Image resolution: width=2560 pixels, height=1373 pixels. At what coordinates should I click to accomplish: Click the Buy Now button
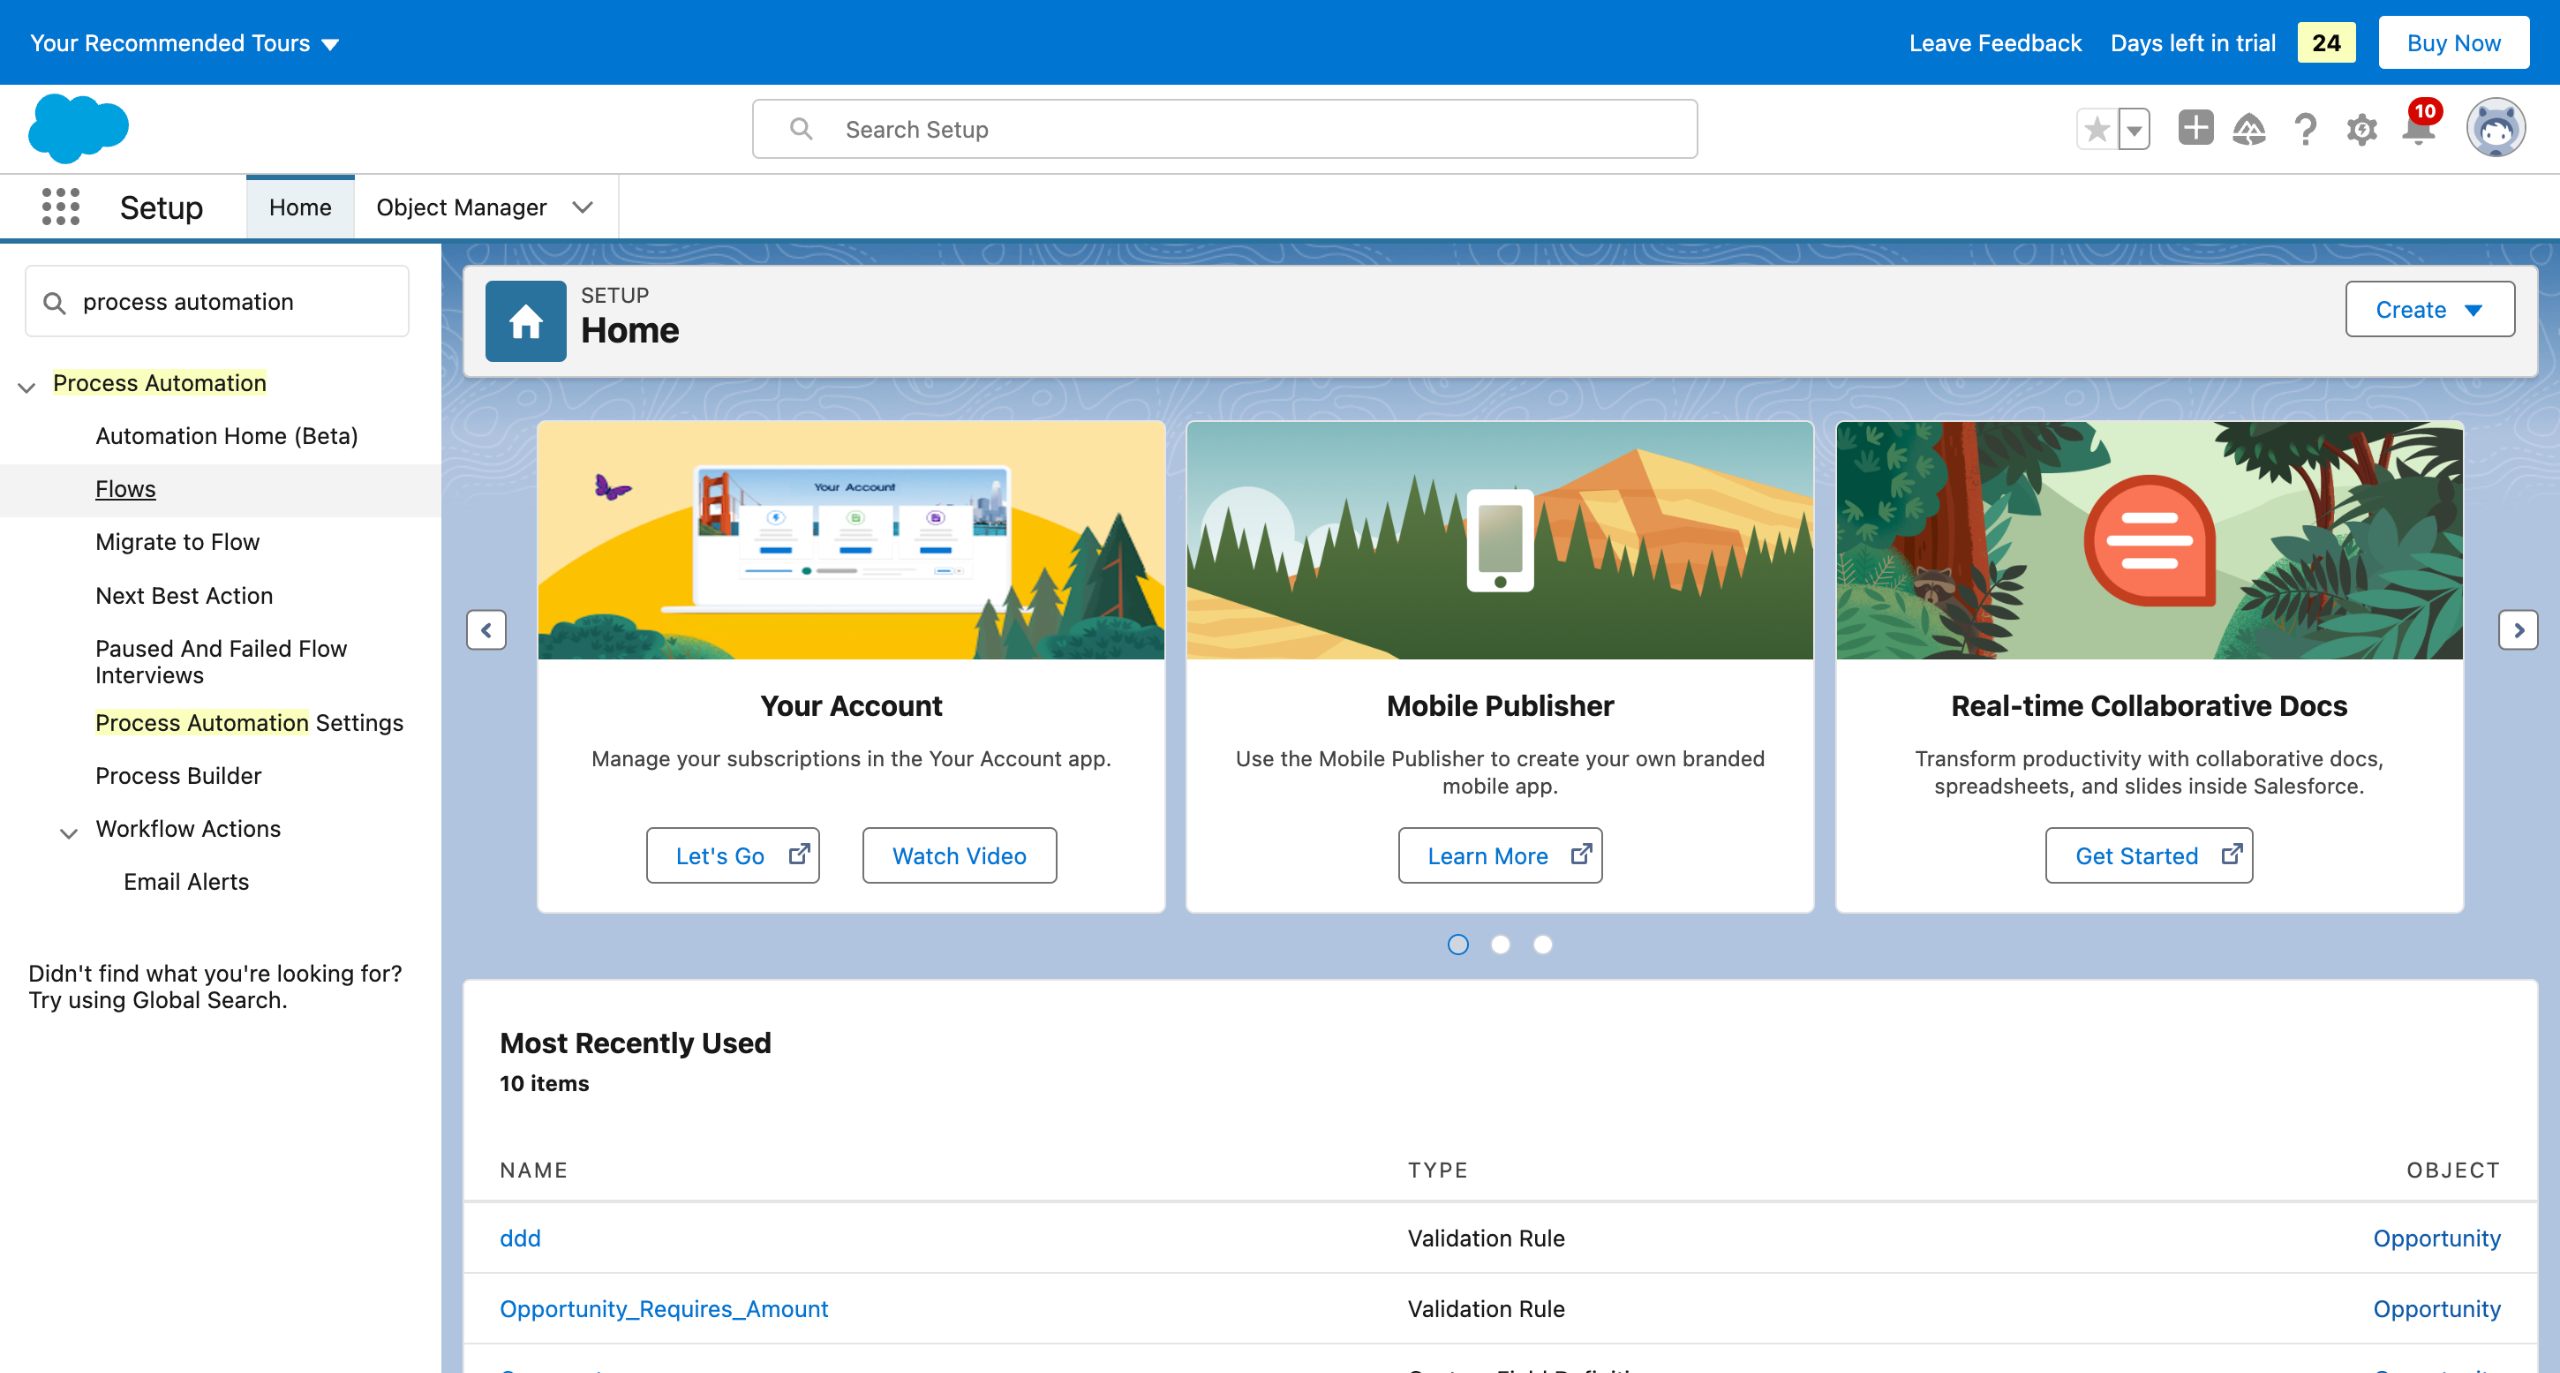point(2453,43)
